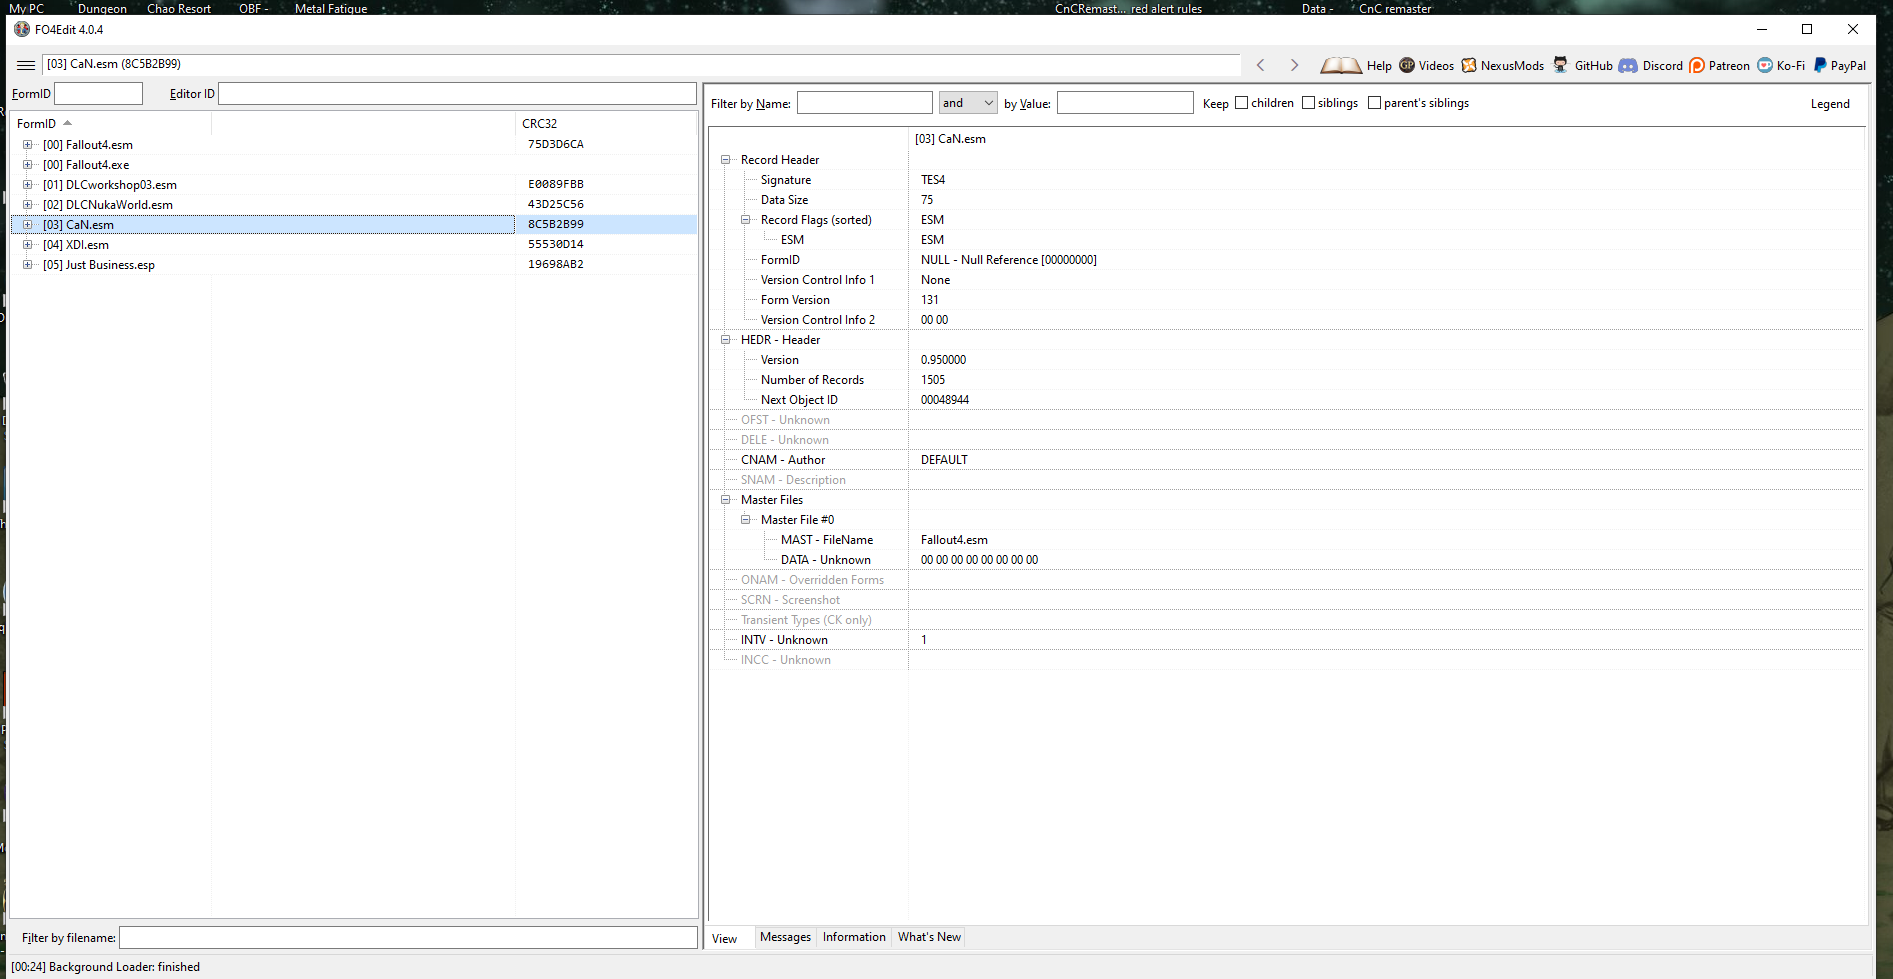Open the GitHub octocat icon
Screen dimensions: 1893x979
point(1560,65)
